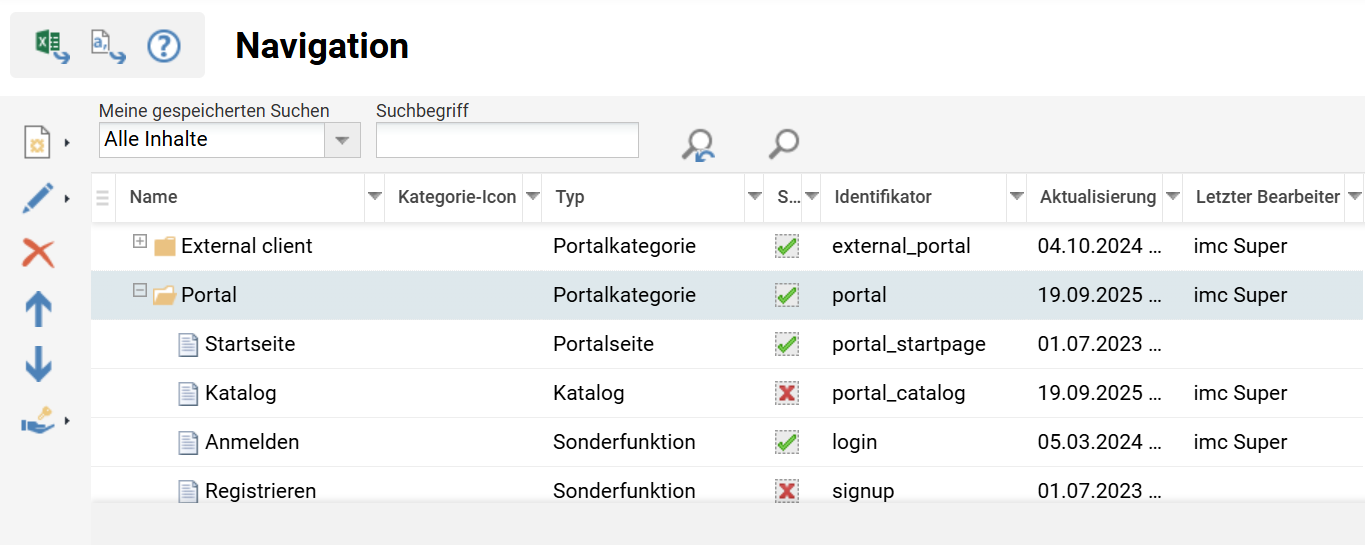Toggle status checkmark for Startseite row
Image resolution: width=1365 pixels, height=545 pixels.
(787, 344)
